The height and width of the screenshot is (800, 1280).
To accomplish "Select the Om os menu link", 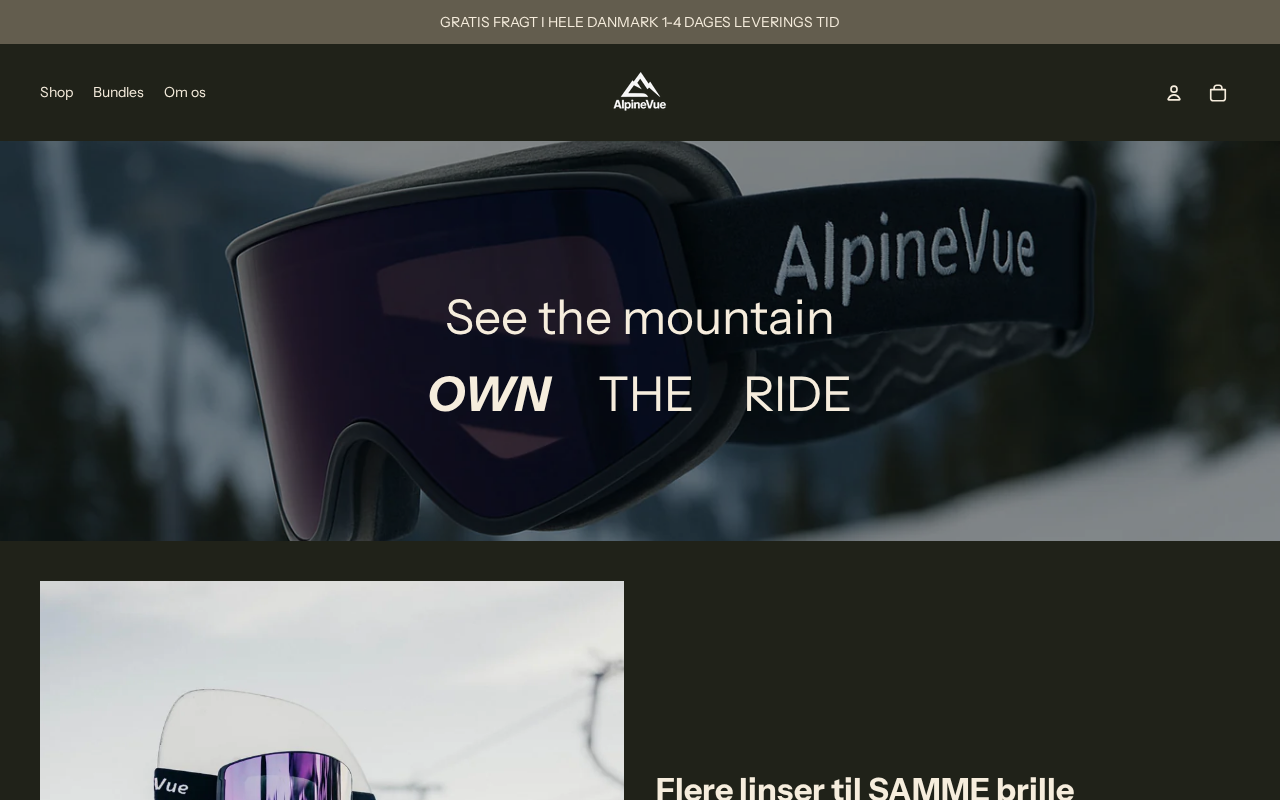I will [185, 92].
